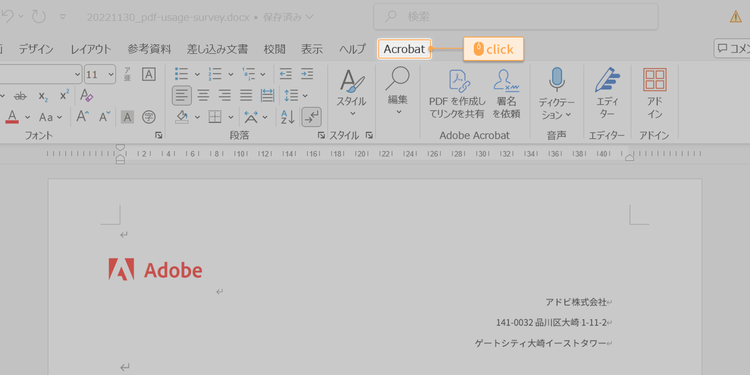Open the 編集 magnifier menu
The width and height of the screenshot is (750, 375).
click(397, 91)
